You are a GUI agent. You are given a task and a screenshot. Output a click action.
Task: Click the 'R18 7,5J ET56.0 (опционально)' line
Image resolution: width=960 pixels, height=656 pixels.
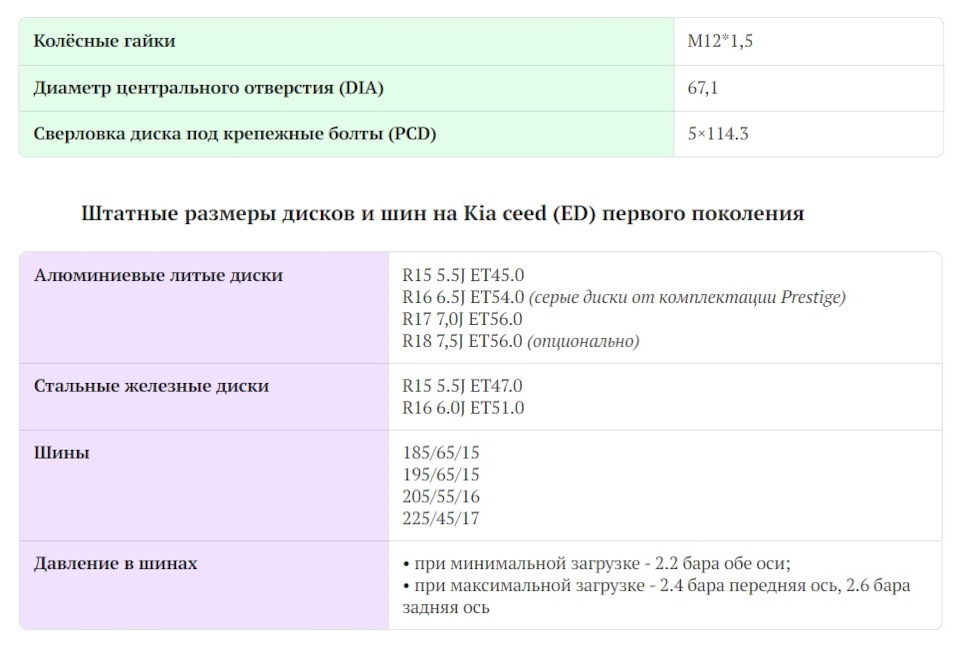(x=520, y=341)
